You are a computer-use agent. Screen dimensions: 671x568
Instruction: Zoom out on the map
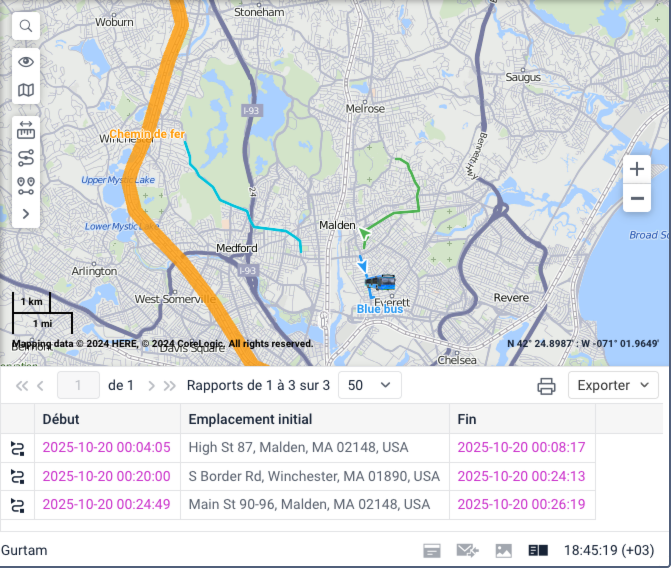637,199
